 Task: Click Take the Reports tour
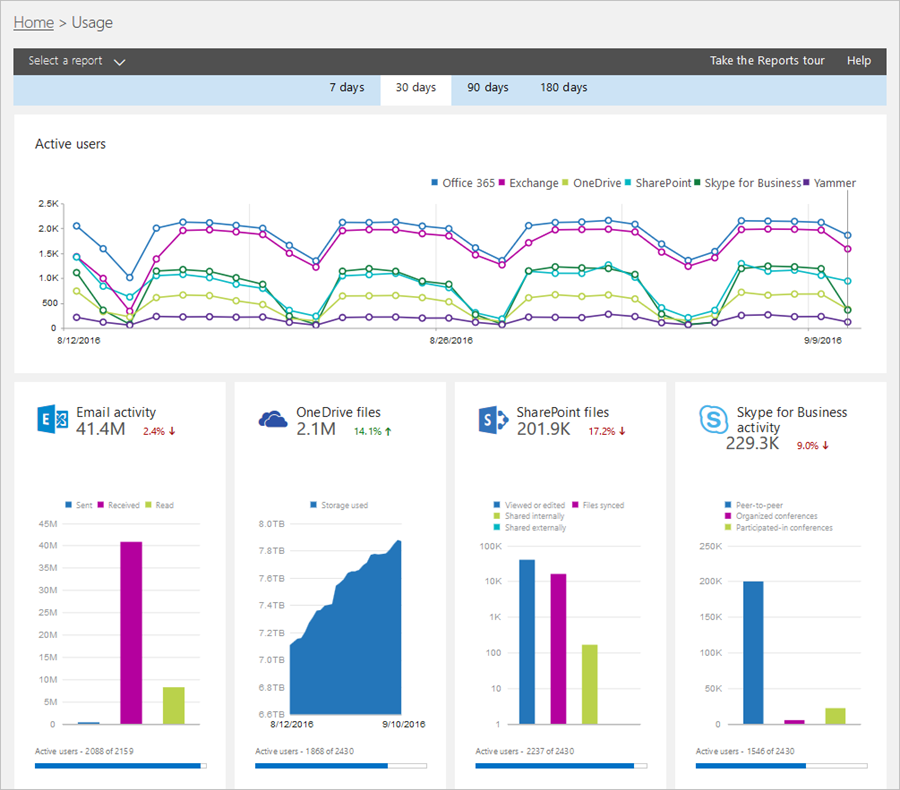point(767,61)
